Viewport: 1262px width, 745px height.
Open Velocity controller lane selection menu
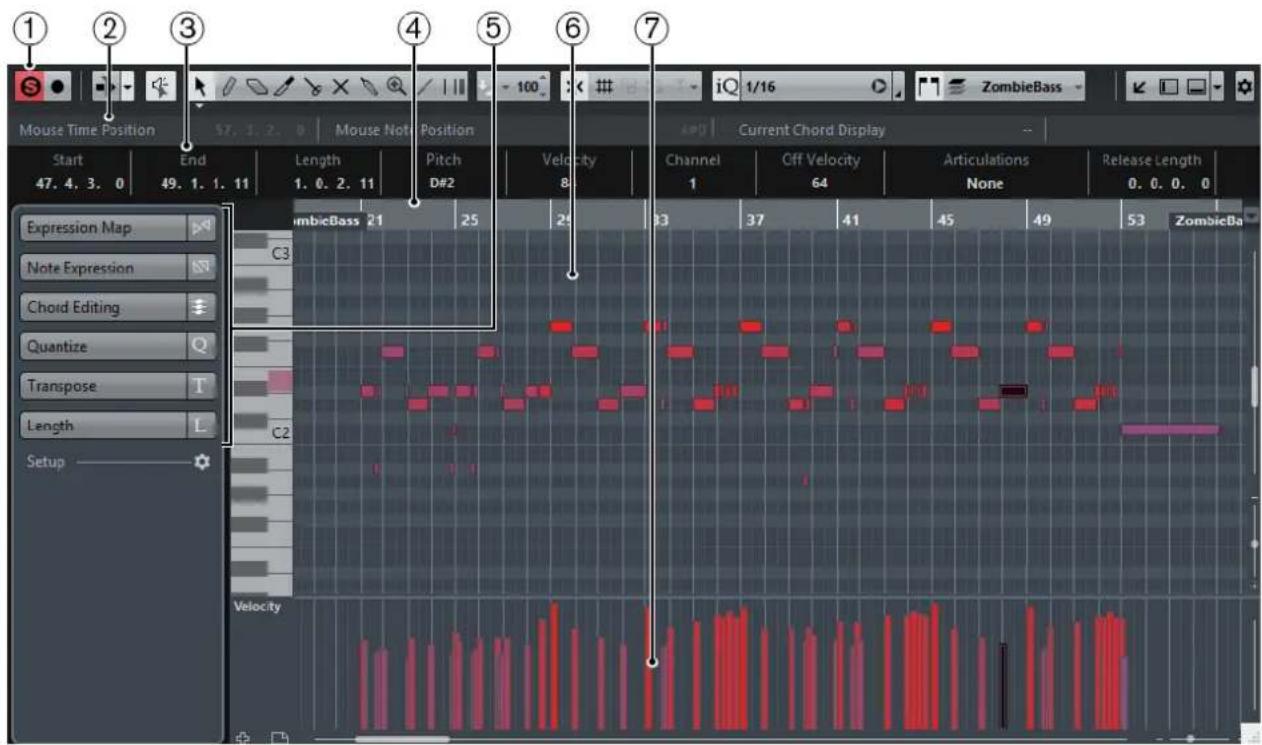pyautogui.click(x=258, y=606)
